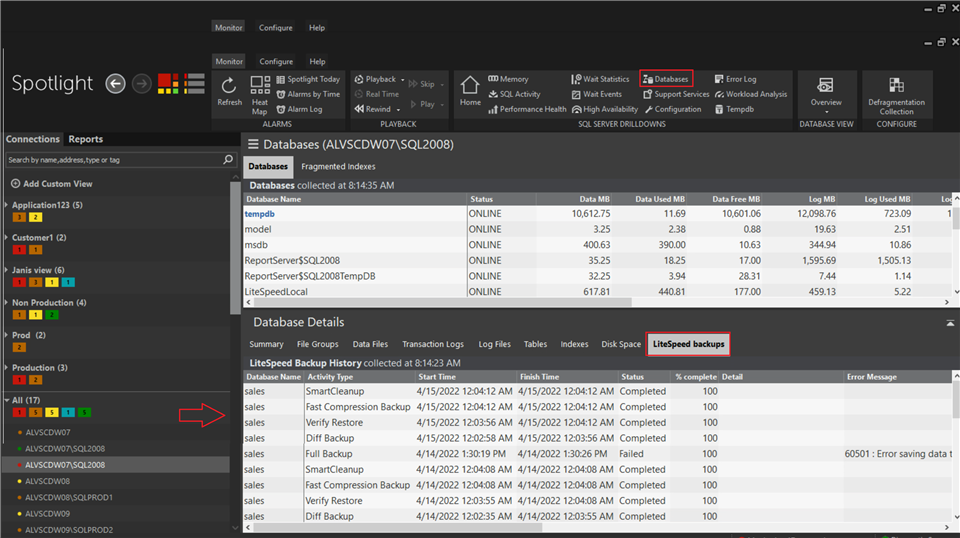Select the ALVSCDW08 connection

[47, 481]
